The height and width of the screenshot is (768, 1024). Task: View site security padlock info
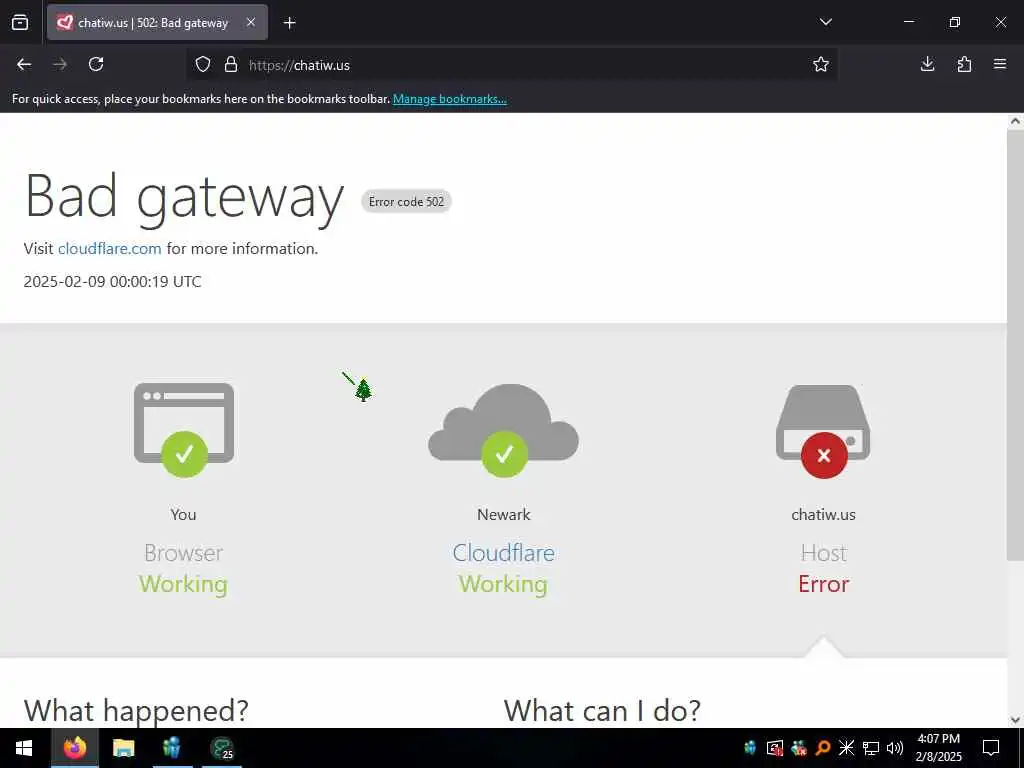(231, 65)
